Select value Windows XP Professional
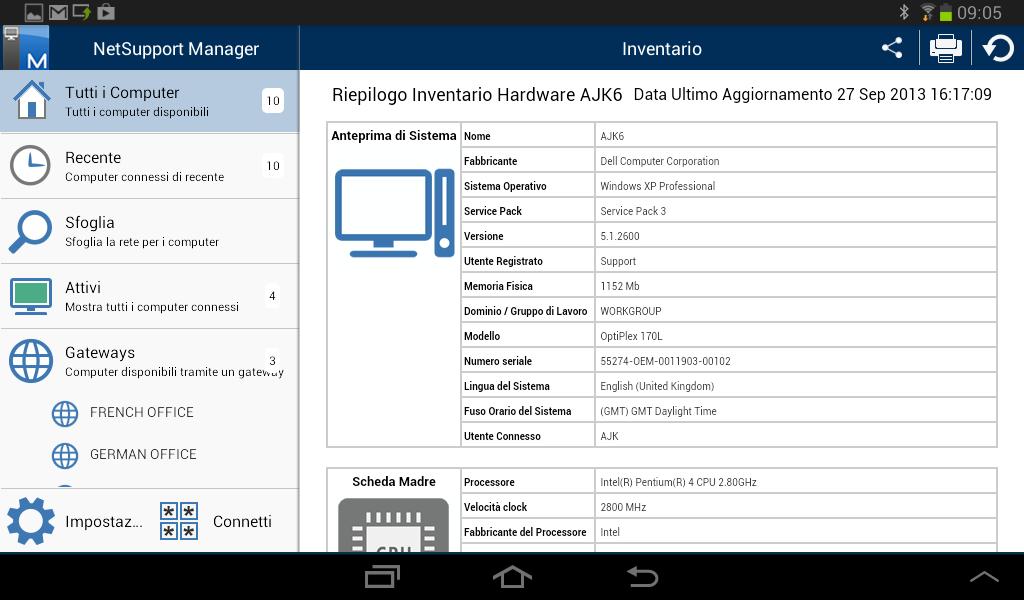 point(658,186)
